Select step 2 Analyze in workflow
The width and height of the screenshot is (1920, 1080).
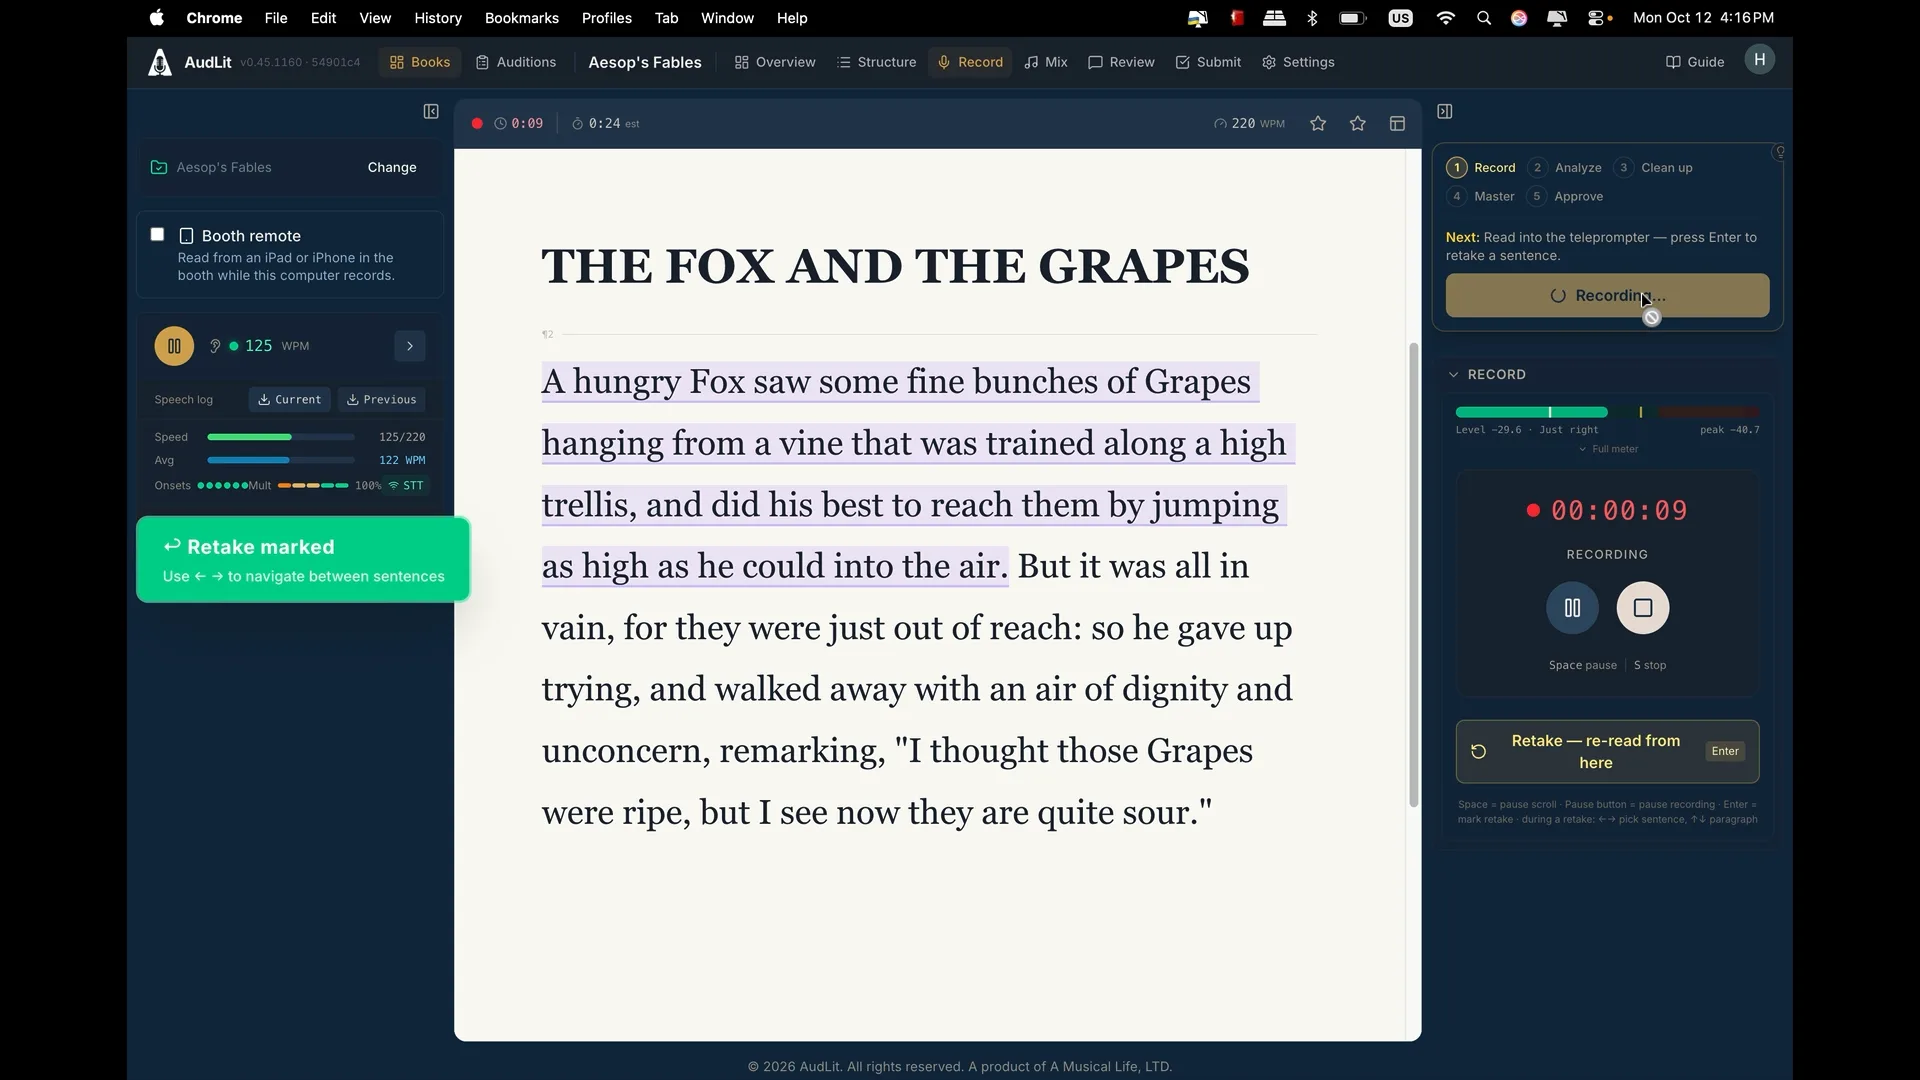(x=1566, y=168)
